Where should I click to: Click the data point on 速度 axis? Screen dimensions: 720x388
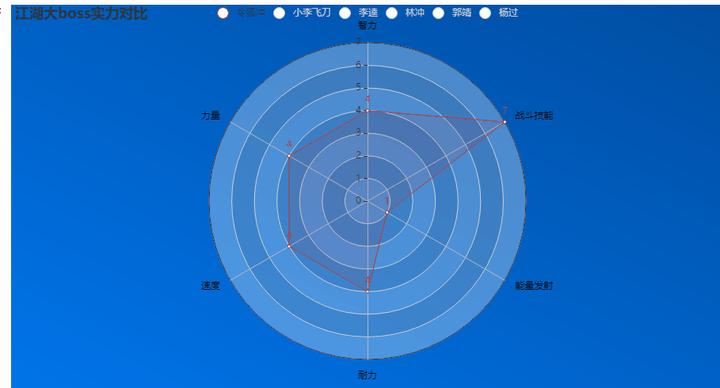[289, 246]
